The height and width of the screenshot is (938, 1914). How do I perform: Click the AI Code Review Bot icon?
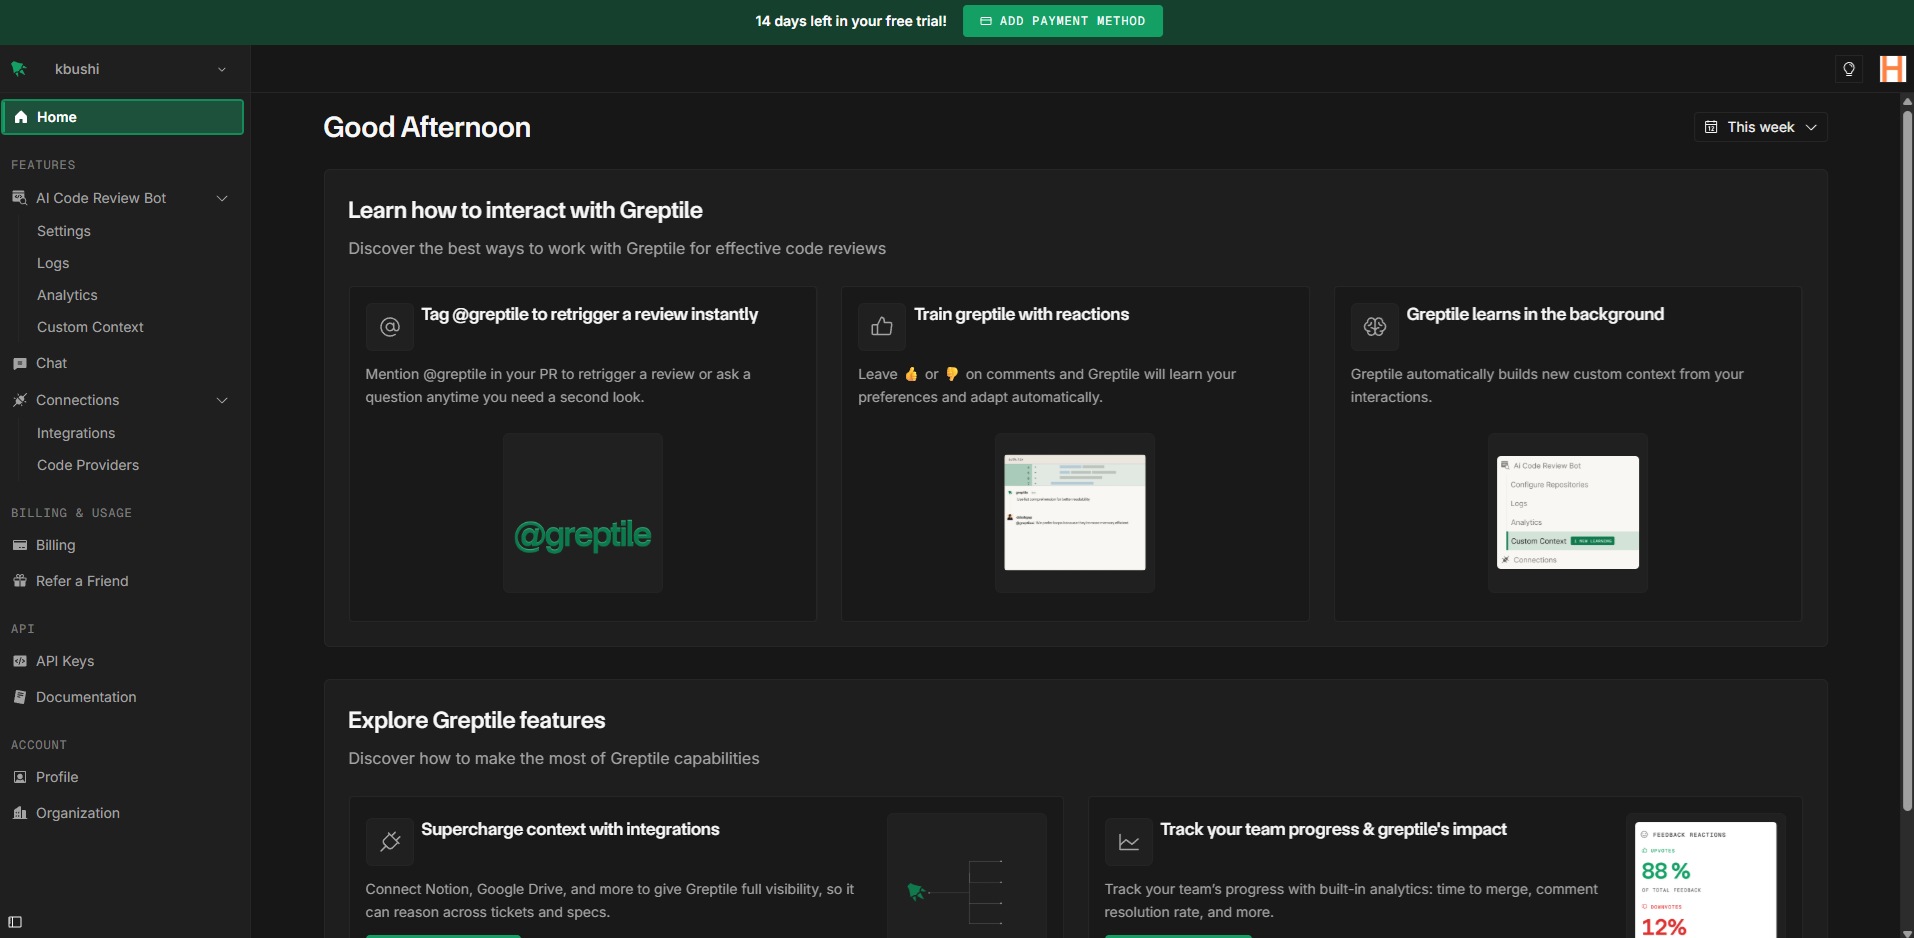(x=19, y=198)
